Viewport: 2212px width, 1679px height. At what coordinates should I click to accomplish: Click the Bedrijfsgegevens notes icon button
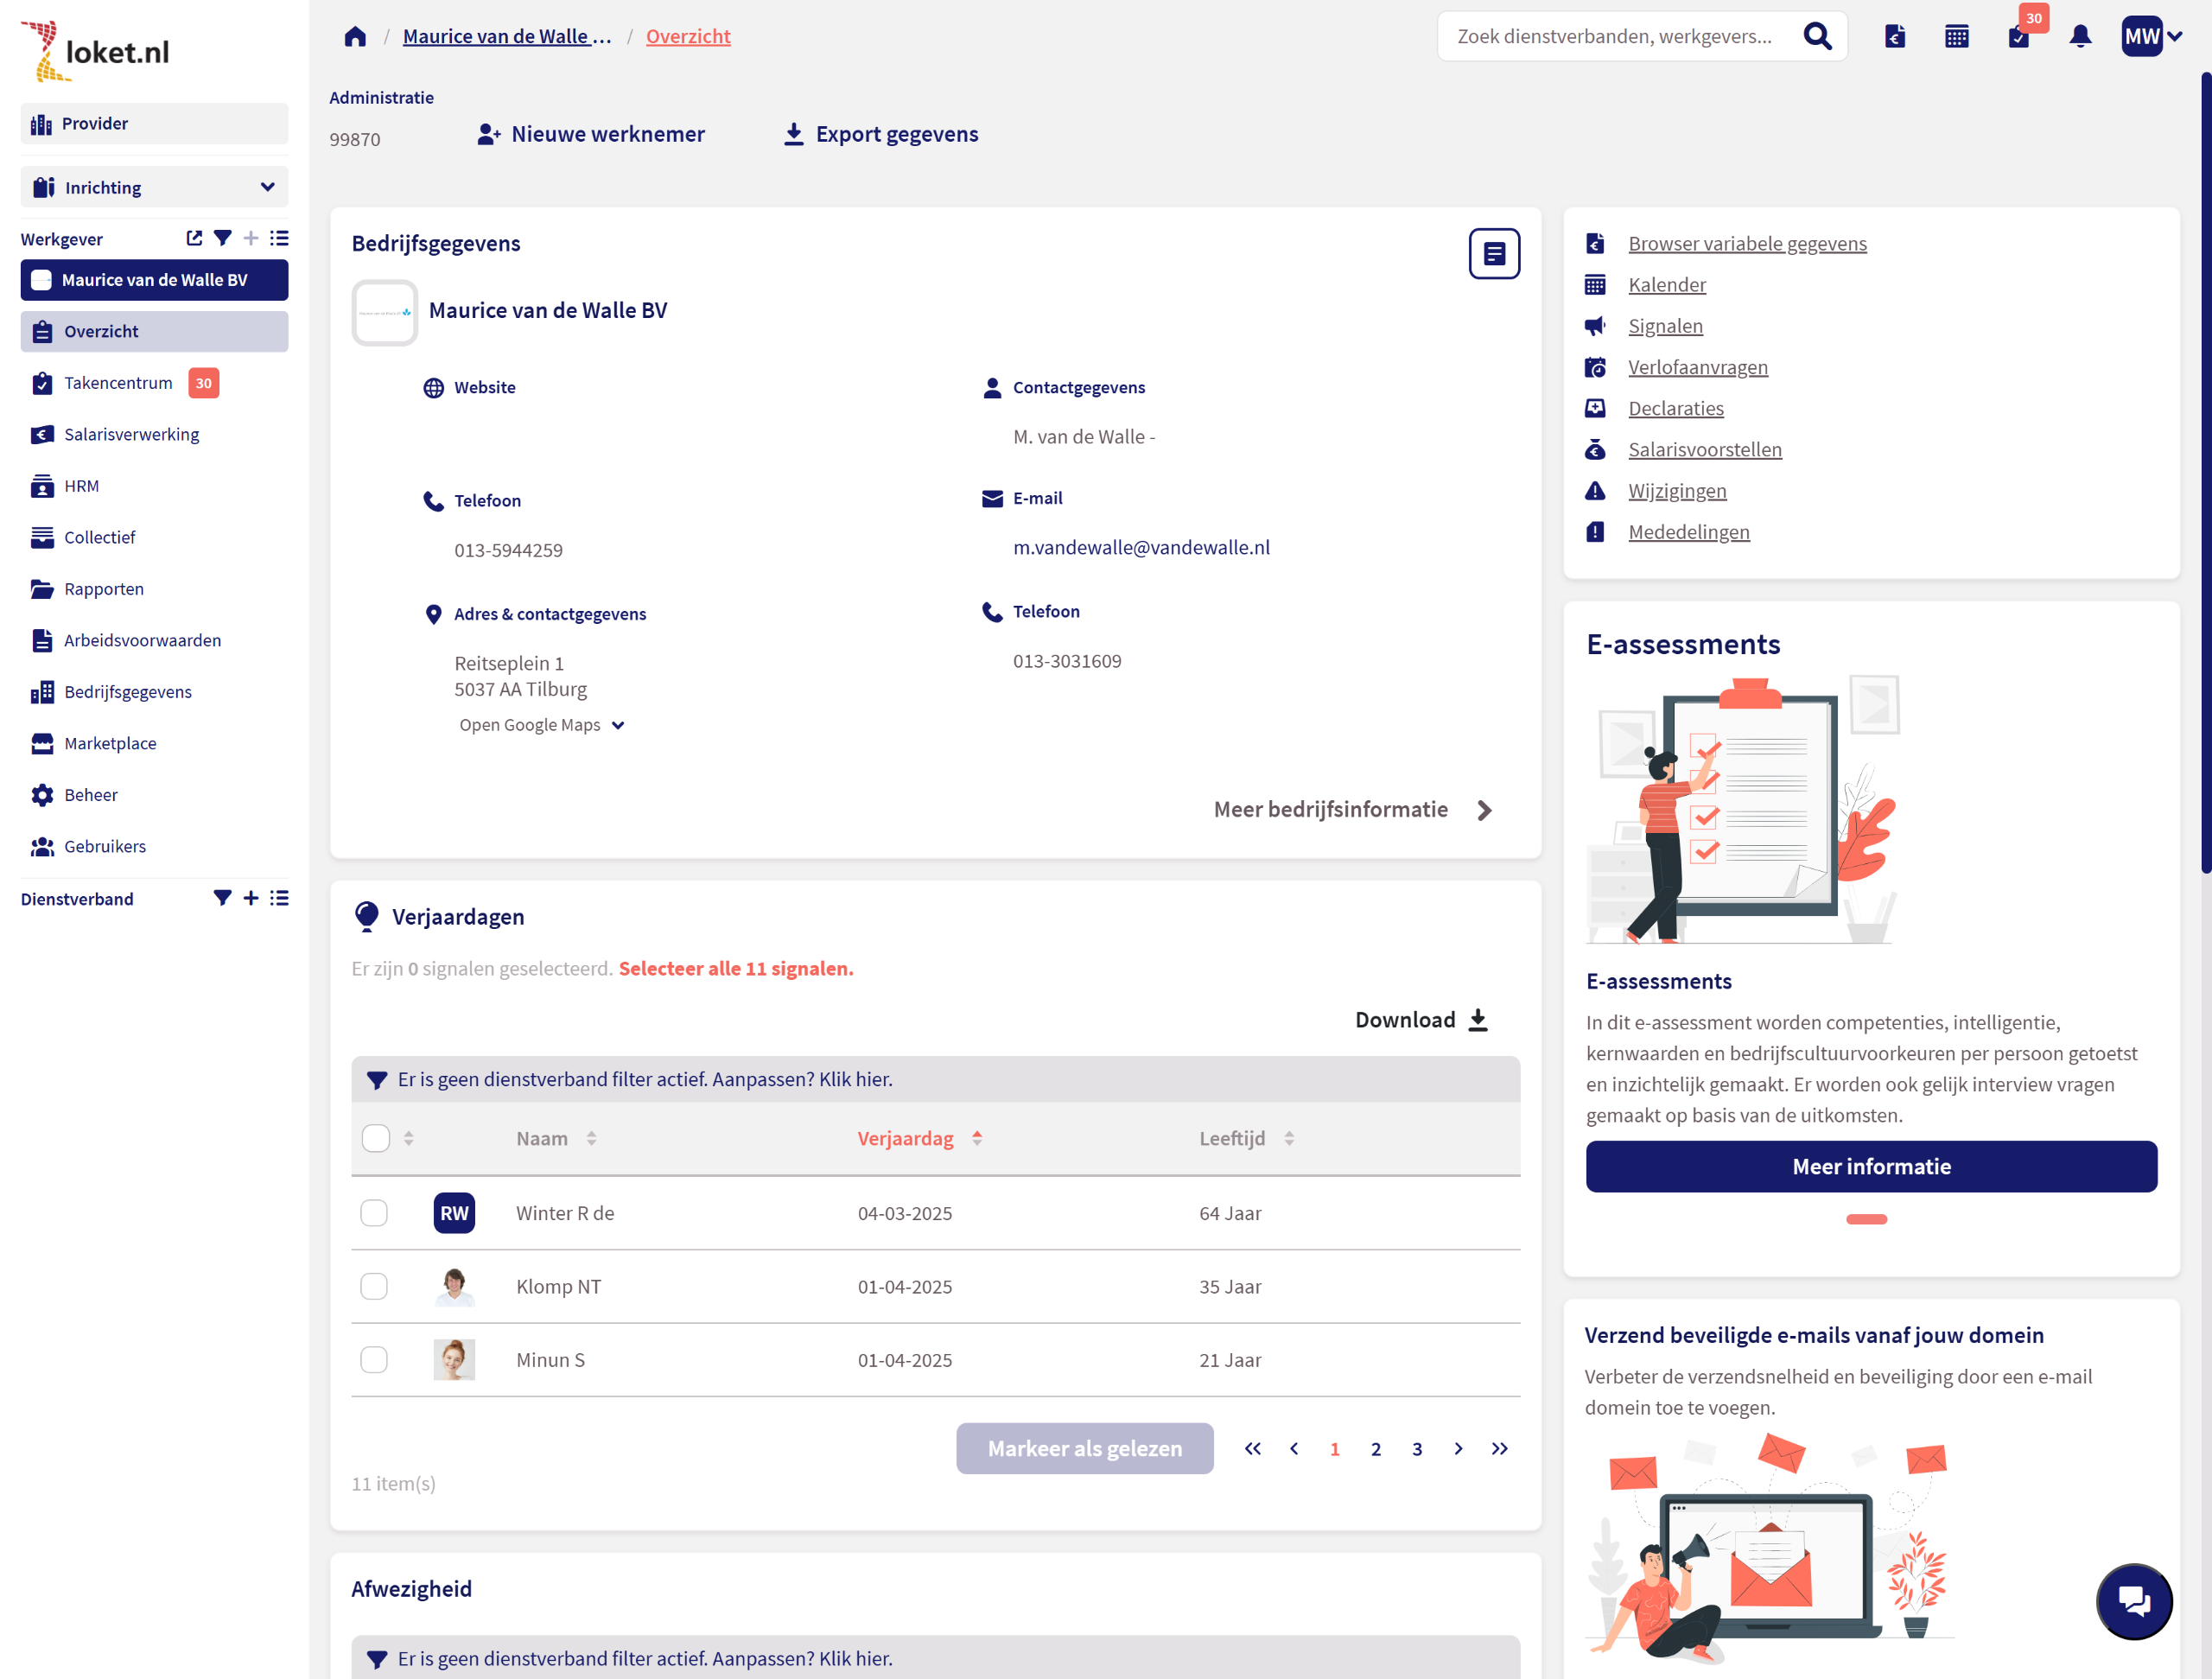click(x=1493, y=254)
